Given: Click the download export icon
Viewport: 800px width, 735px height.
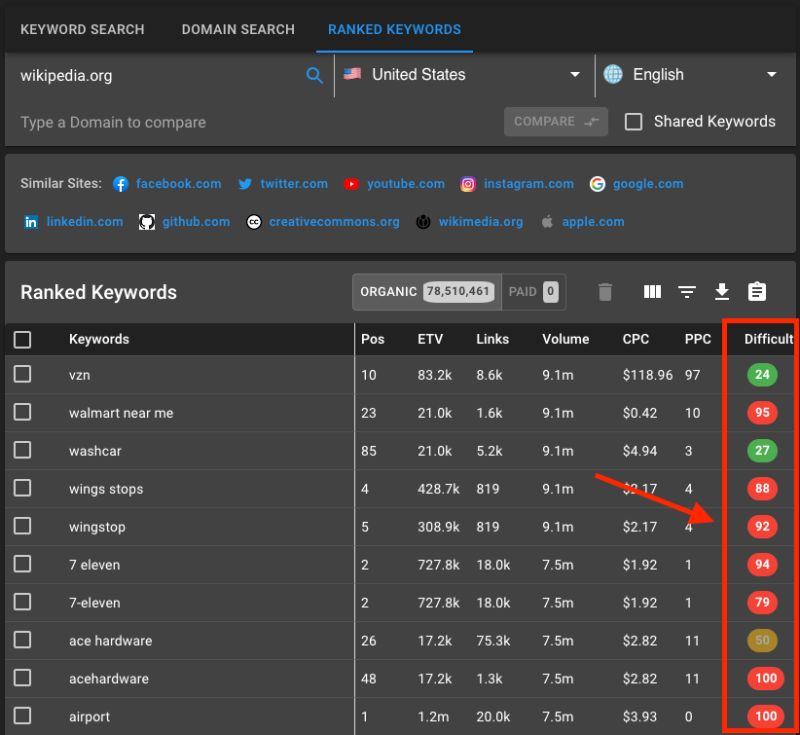Looking at the screenshot, I should 722,292.
